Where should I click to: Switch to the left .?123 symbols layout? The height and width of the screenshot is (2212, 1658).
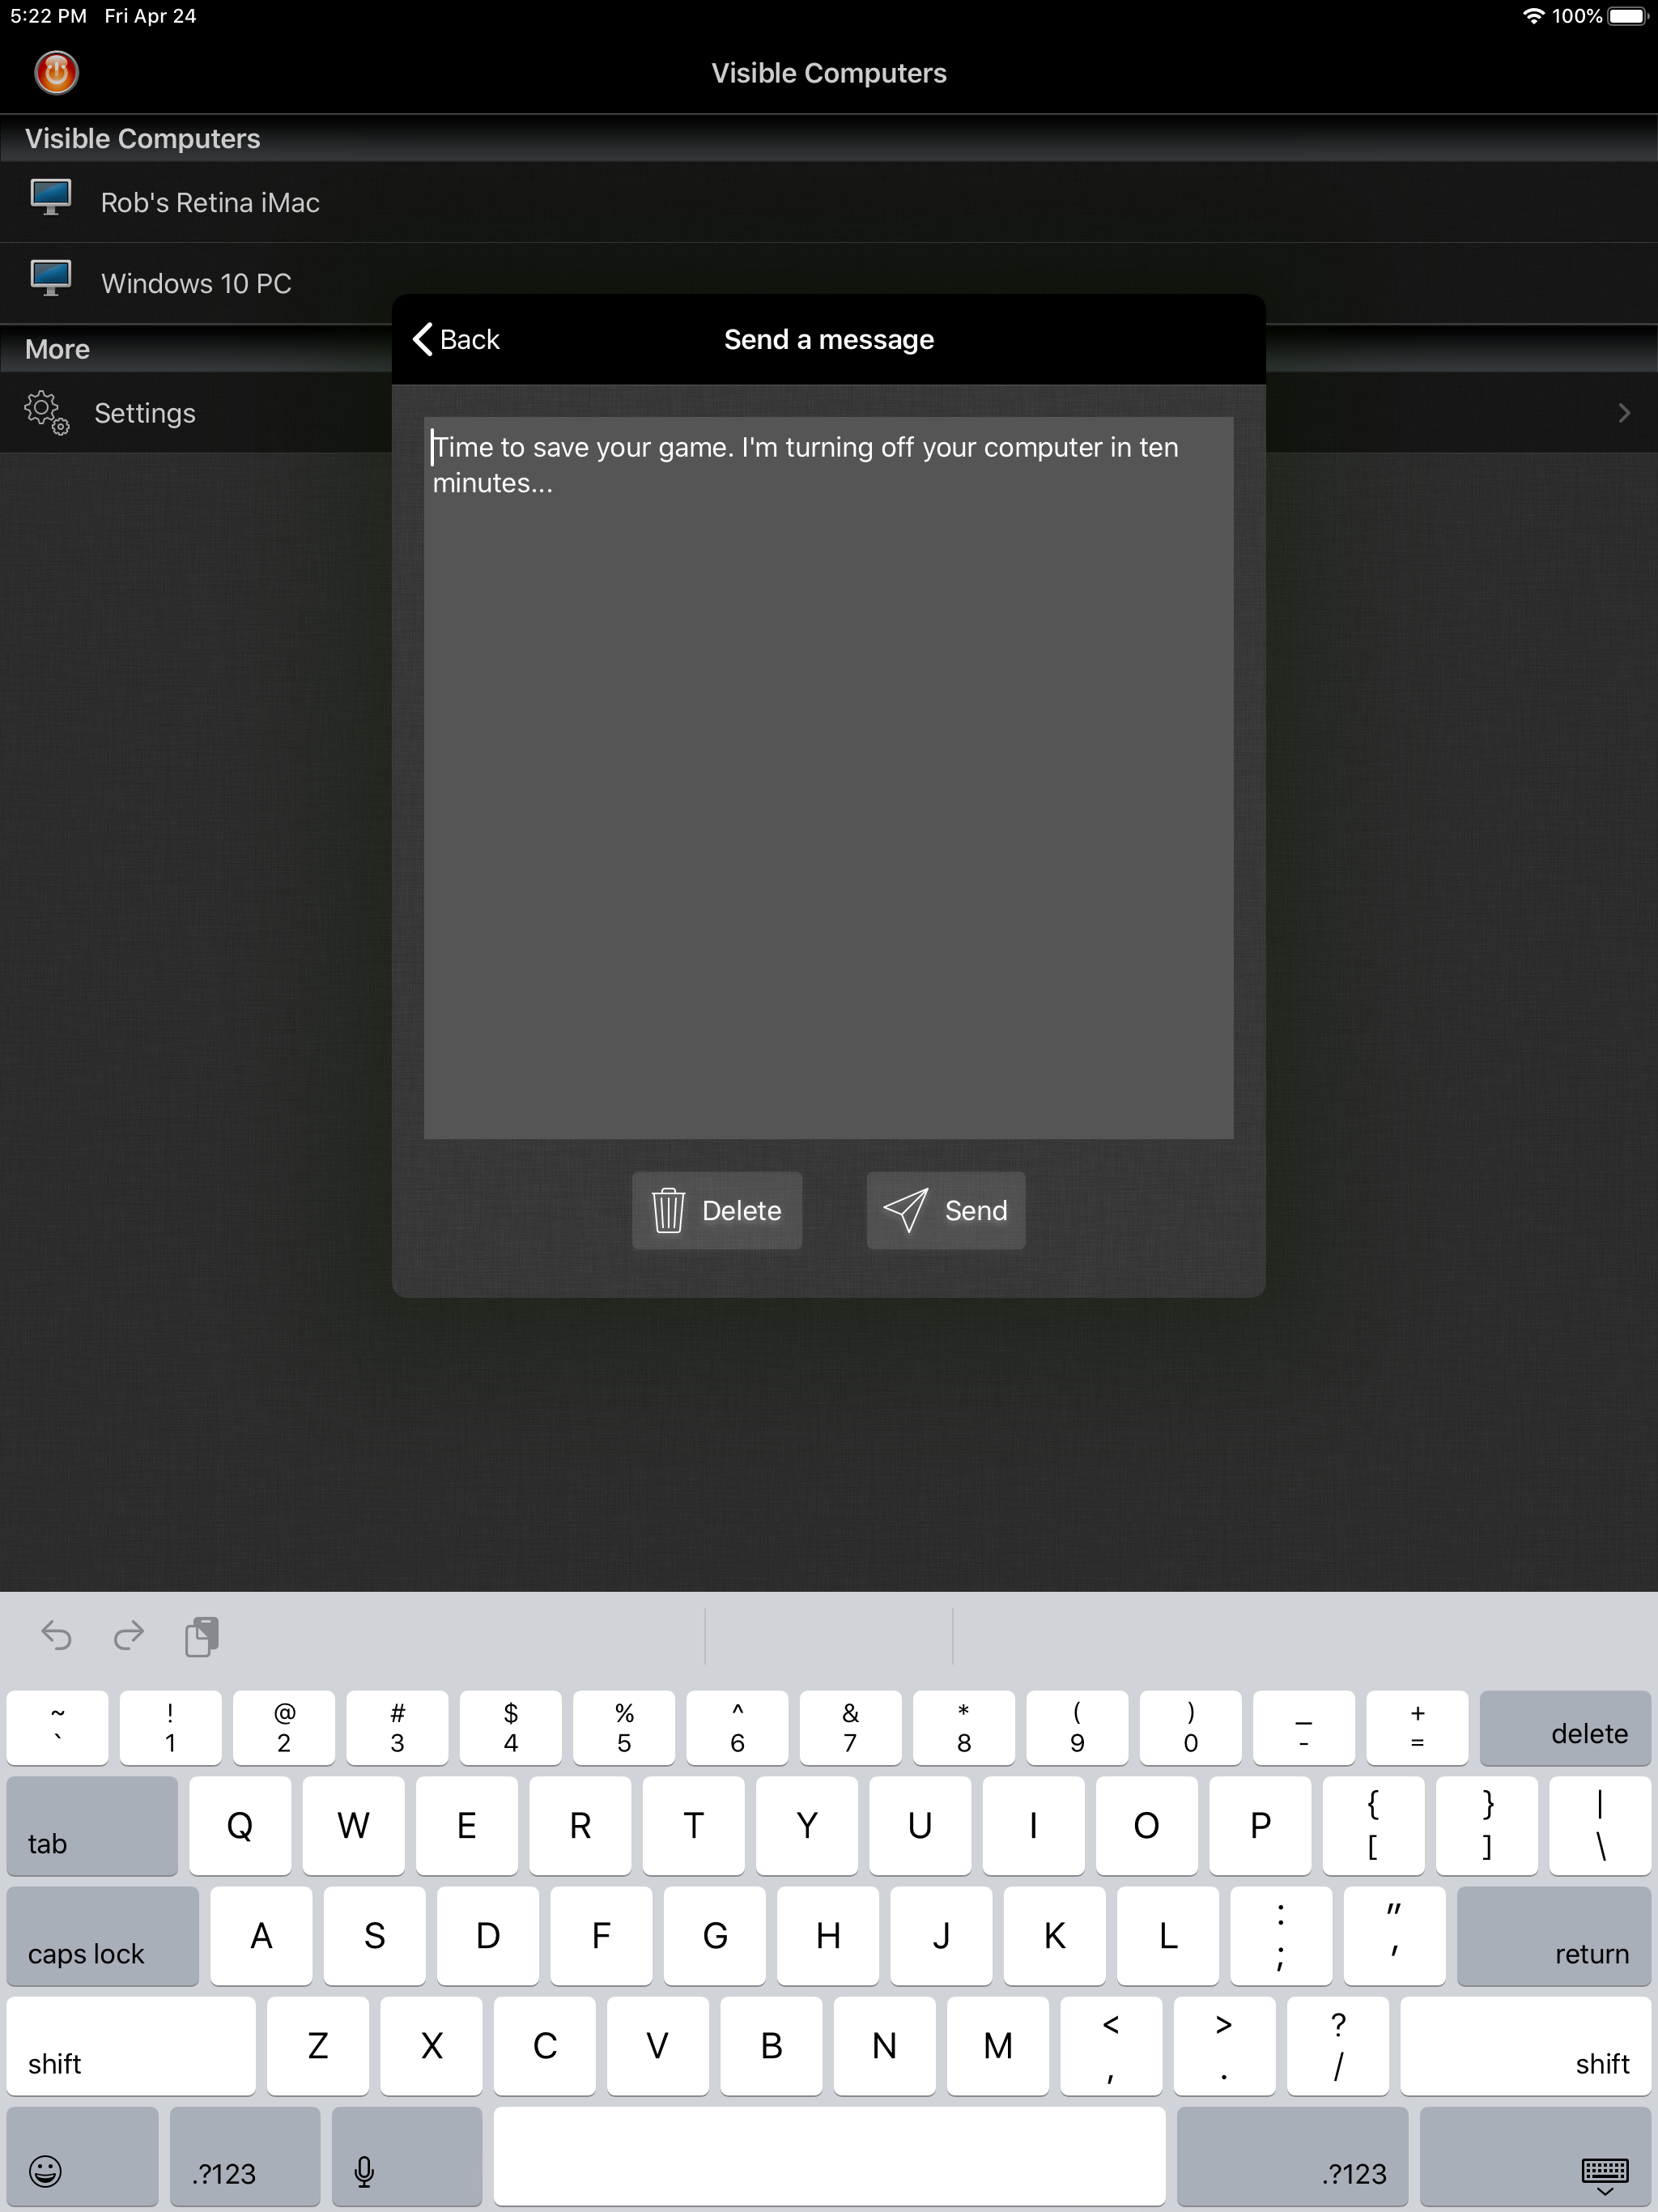pos(245,2157)
